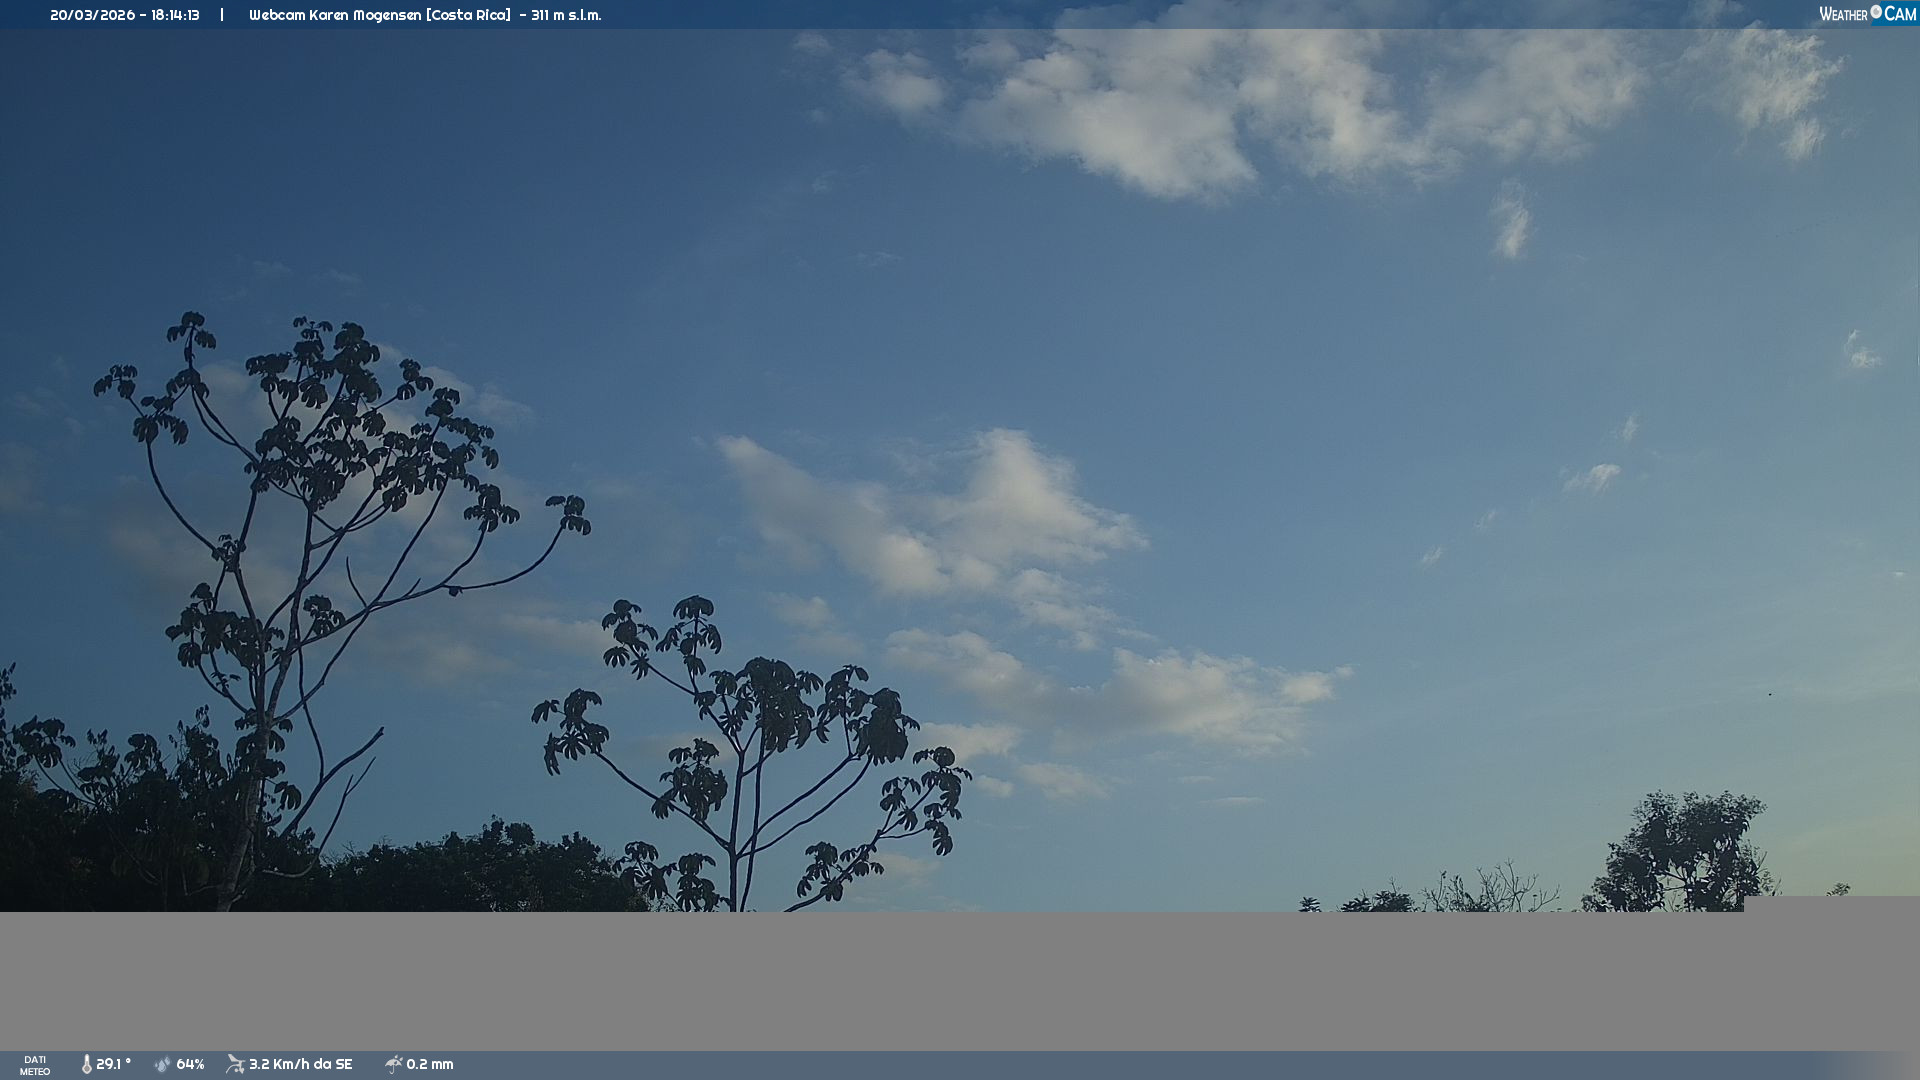Click the 0.2 mm rainfall reading
The height and width of the screenshot is (1080, 1920).
tap(430, 1065)
